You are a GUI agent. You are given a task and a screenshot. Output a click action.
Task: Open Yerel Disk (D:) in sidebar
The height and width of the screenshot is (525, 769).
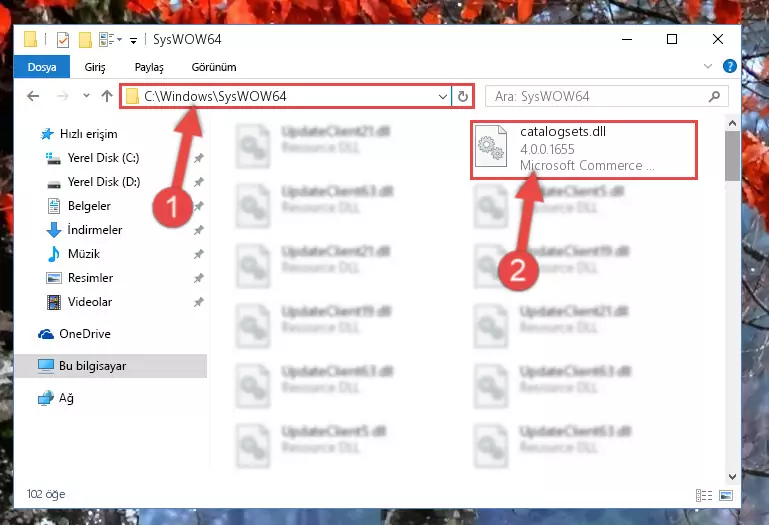(x=104, y=182)
